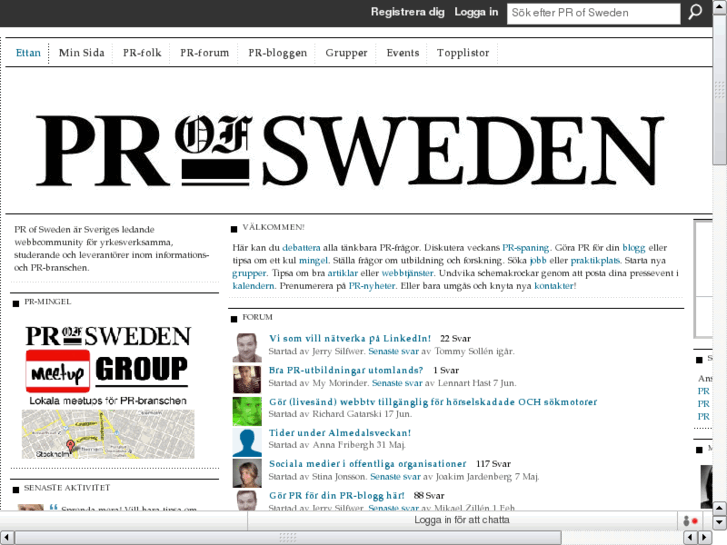727x545 pixels.
Task: Open the Ettan tab
Action: [28, 53]
